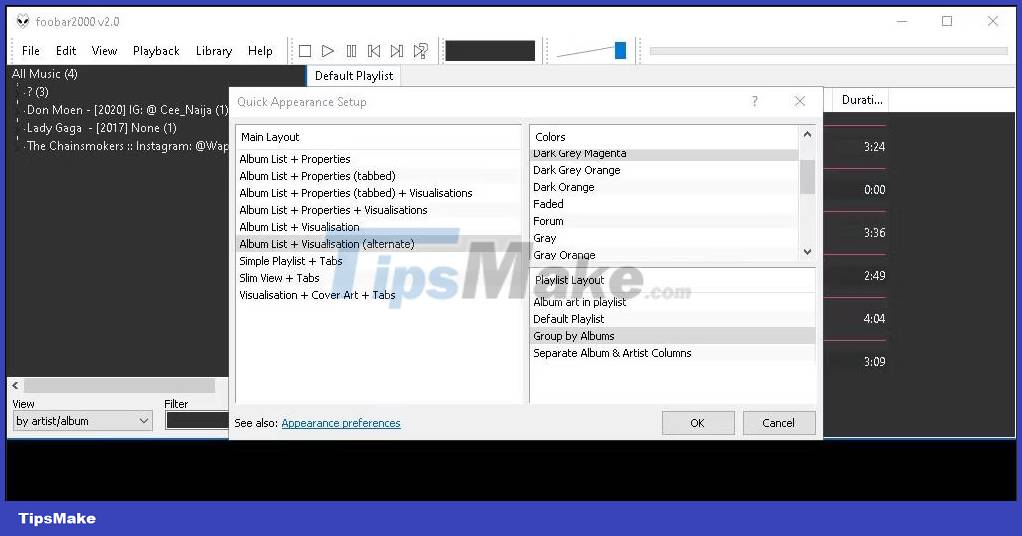Click the album list horizontal scrollbar thumb
1022x536 pixels.
(x=119, y=385)
